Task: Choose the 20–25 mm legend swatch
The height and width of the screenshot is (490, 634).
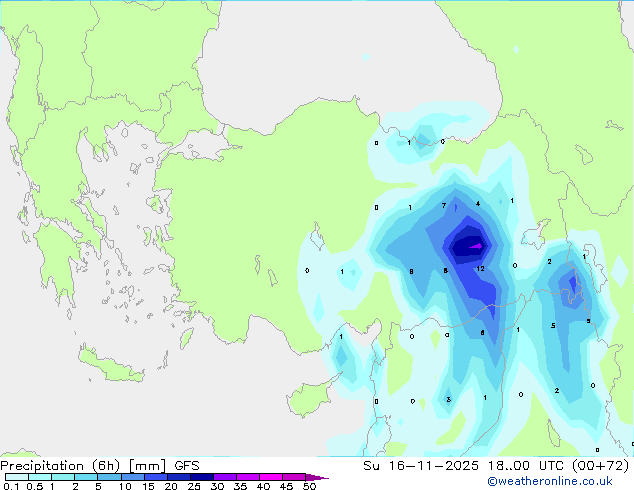Action: pos(179,477)
